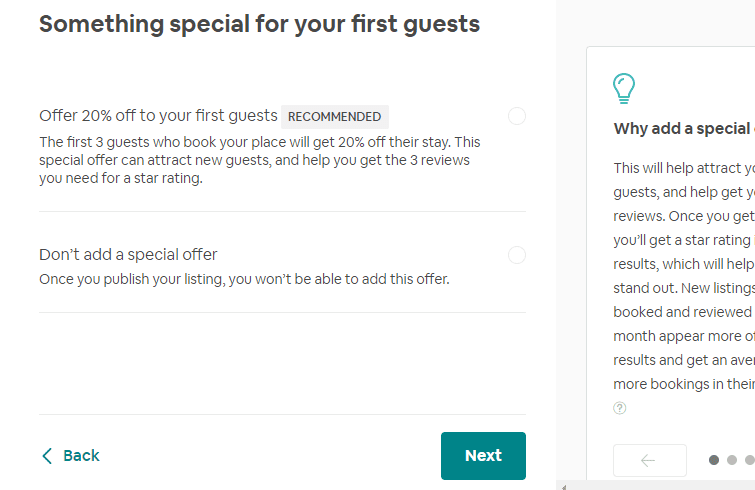Click the 'Offer 20% off to your first guests' label
755x490 pixels.
(x=158, y=116)
